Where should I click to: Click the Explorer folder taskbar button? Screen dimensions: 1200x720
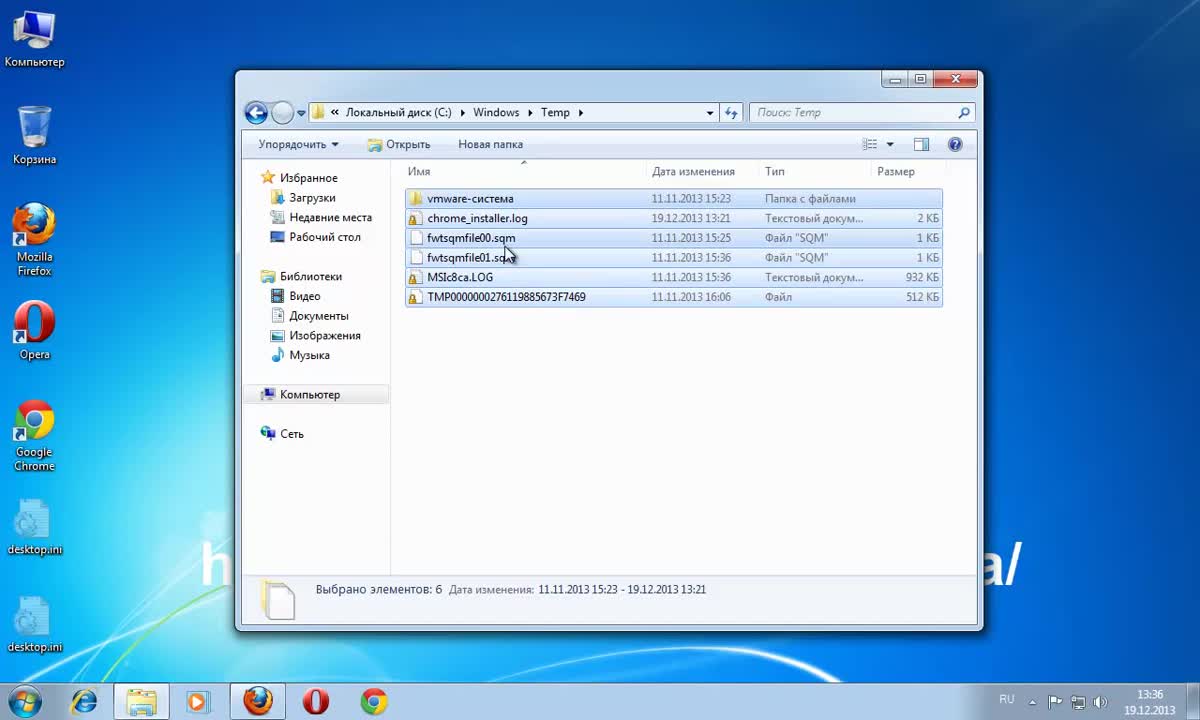point(141,702)
